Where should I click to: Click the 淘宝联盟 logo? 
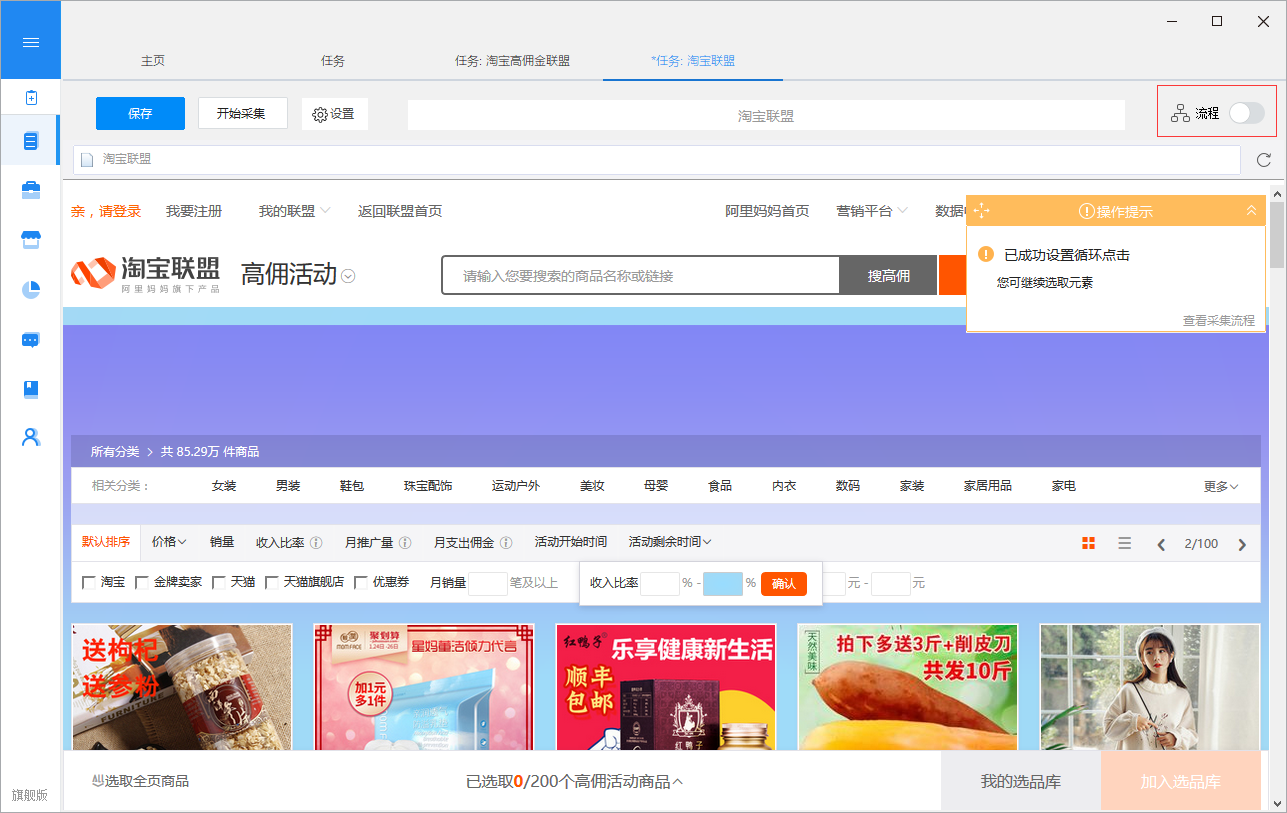(145, 272)
